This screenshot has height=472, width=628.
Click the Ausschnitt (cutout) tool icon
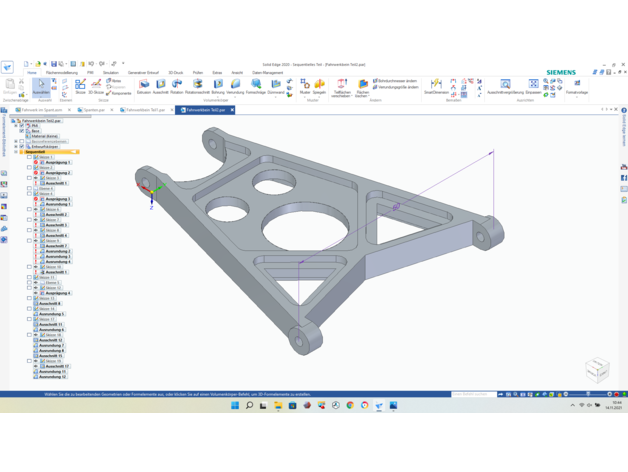coord(160,85)
